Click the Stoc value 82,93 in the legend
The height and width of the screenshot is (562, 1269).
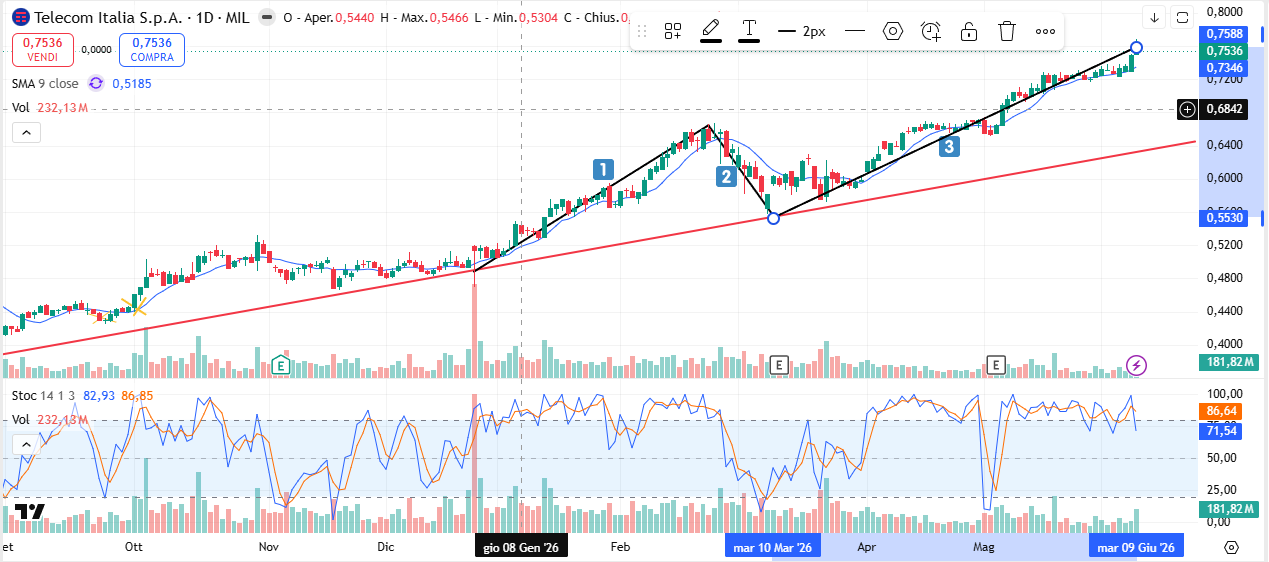(x=99, y=396)
